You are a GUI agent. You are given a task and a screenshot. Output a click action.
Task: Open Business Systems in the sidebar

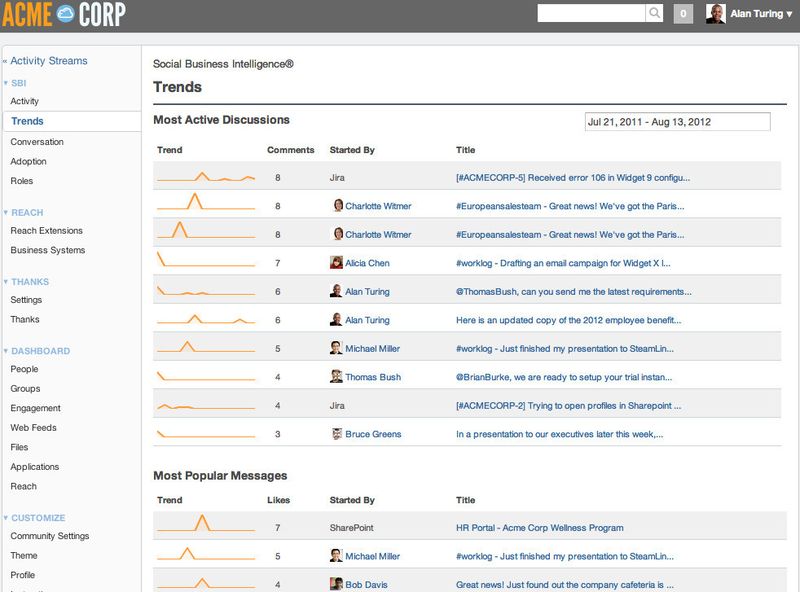47,250
